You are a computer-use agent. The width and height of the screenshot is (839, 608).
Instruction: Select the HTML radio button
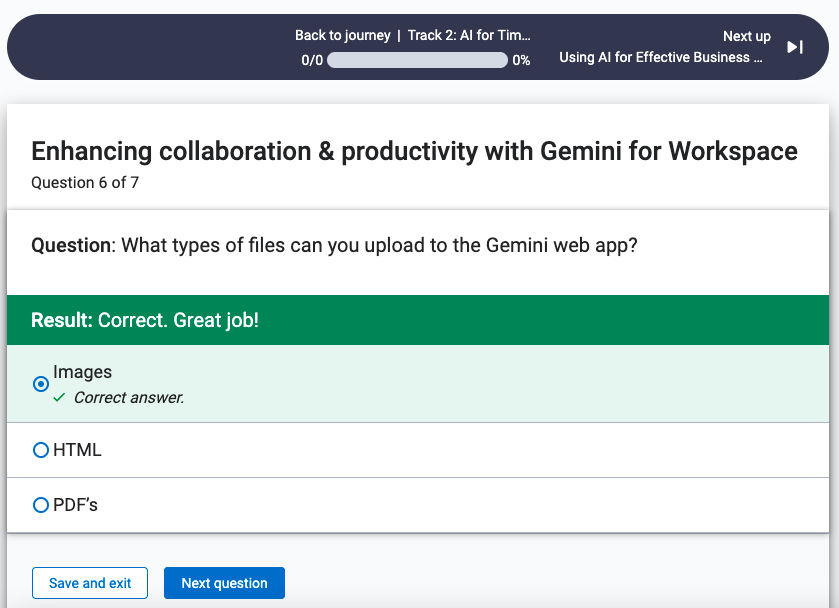41,450
